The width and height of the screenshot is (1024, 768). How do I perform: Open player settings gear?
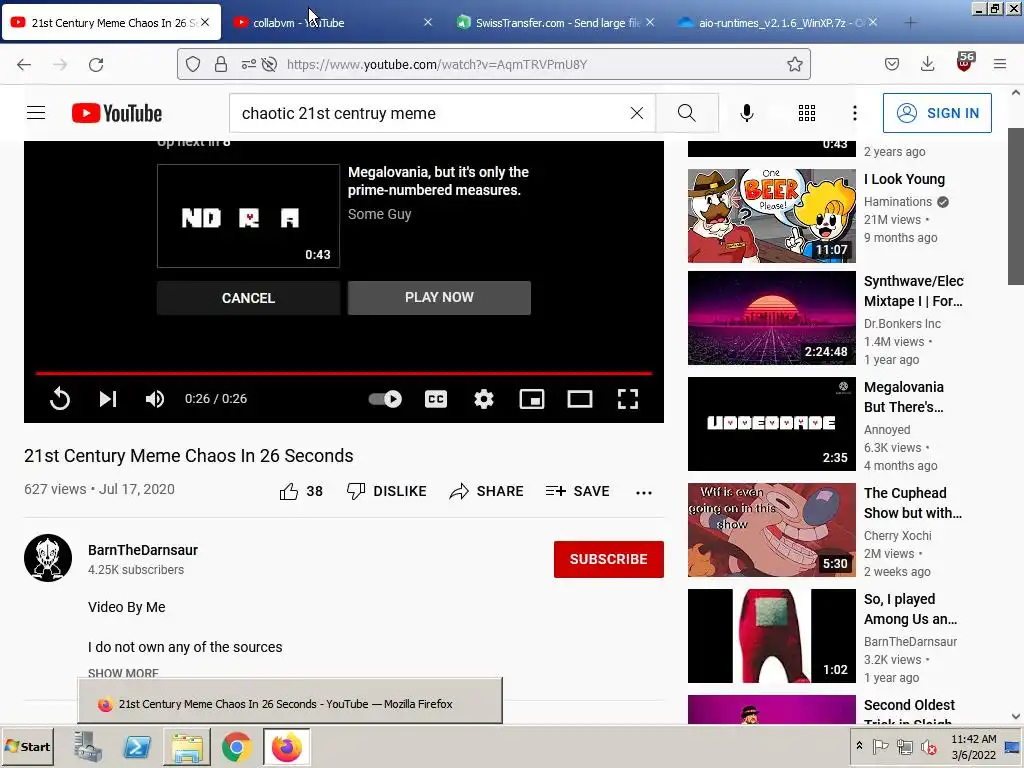point(484,398)
